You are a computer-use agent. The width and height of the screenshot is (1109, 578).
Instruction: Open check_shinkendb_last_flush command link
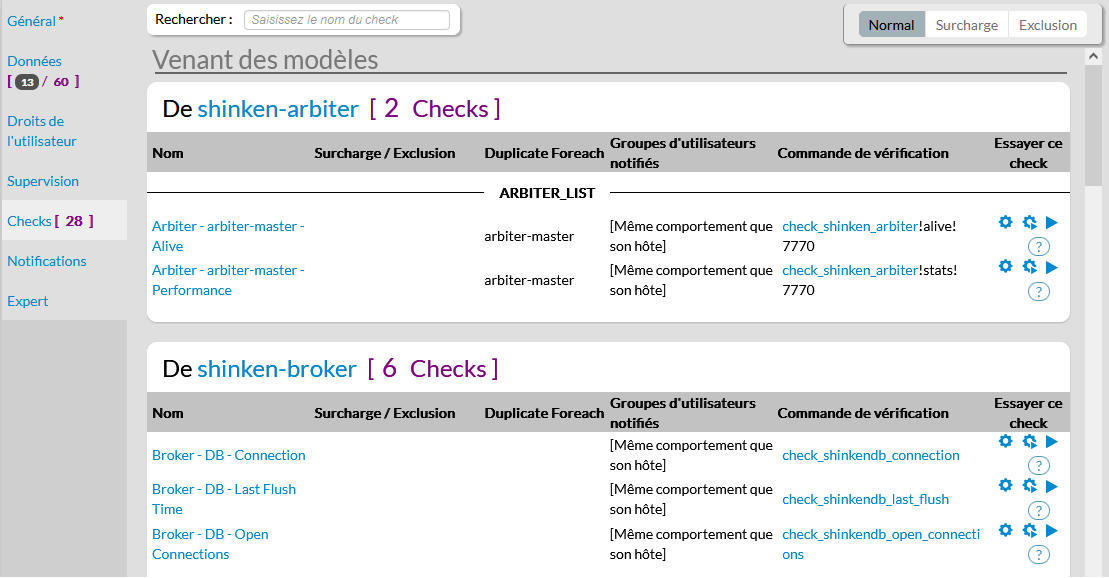[865, 499]
